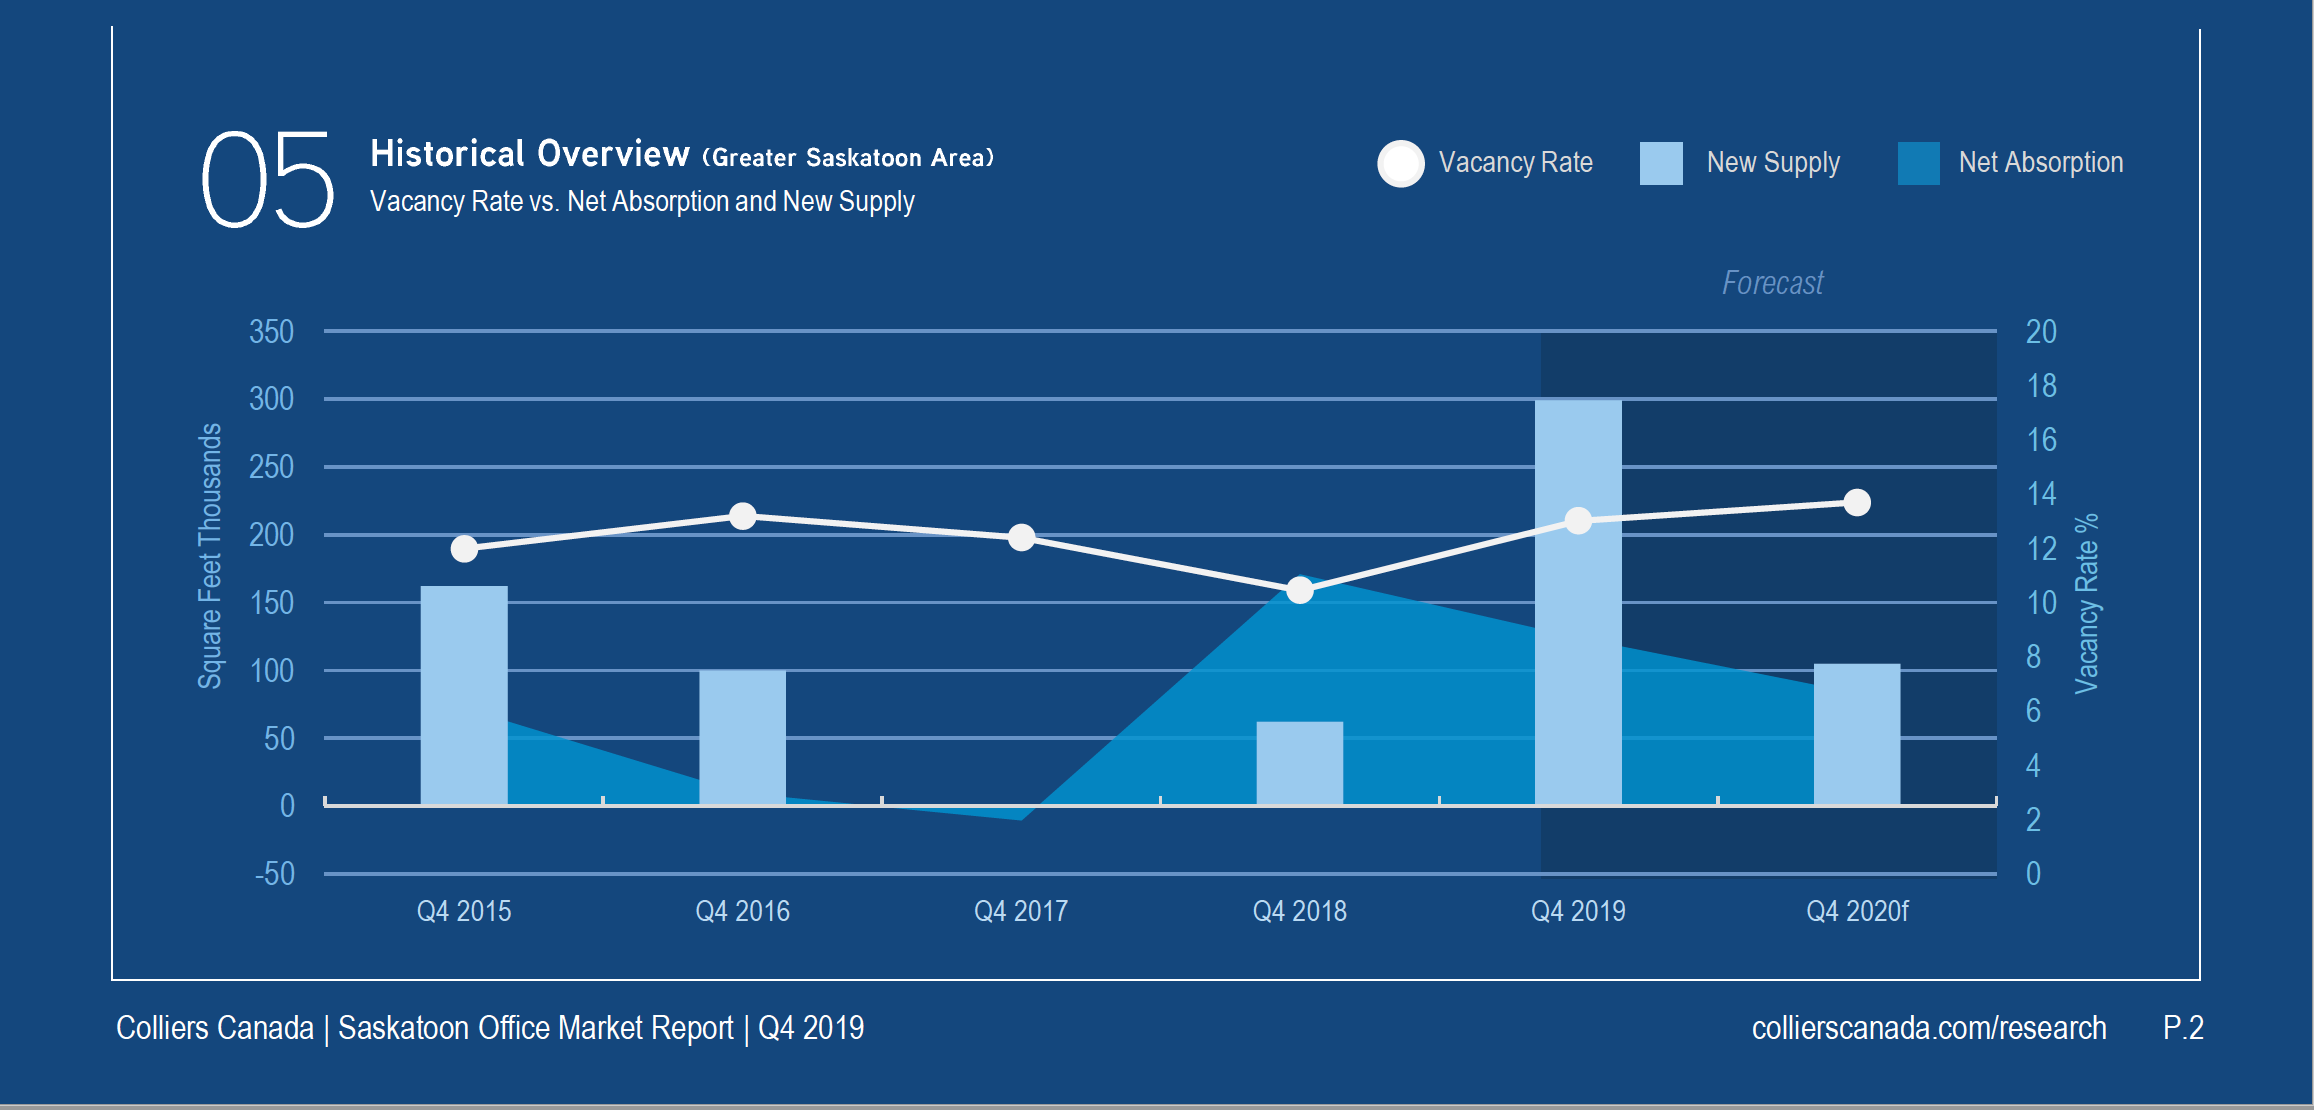The height and width of the screenshot is (1110, 2314).
Task: Click the '-50' left axis value
Action: tap(274, 874)
